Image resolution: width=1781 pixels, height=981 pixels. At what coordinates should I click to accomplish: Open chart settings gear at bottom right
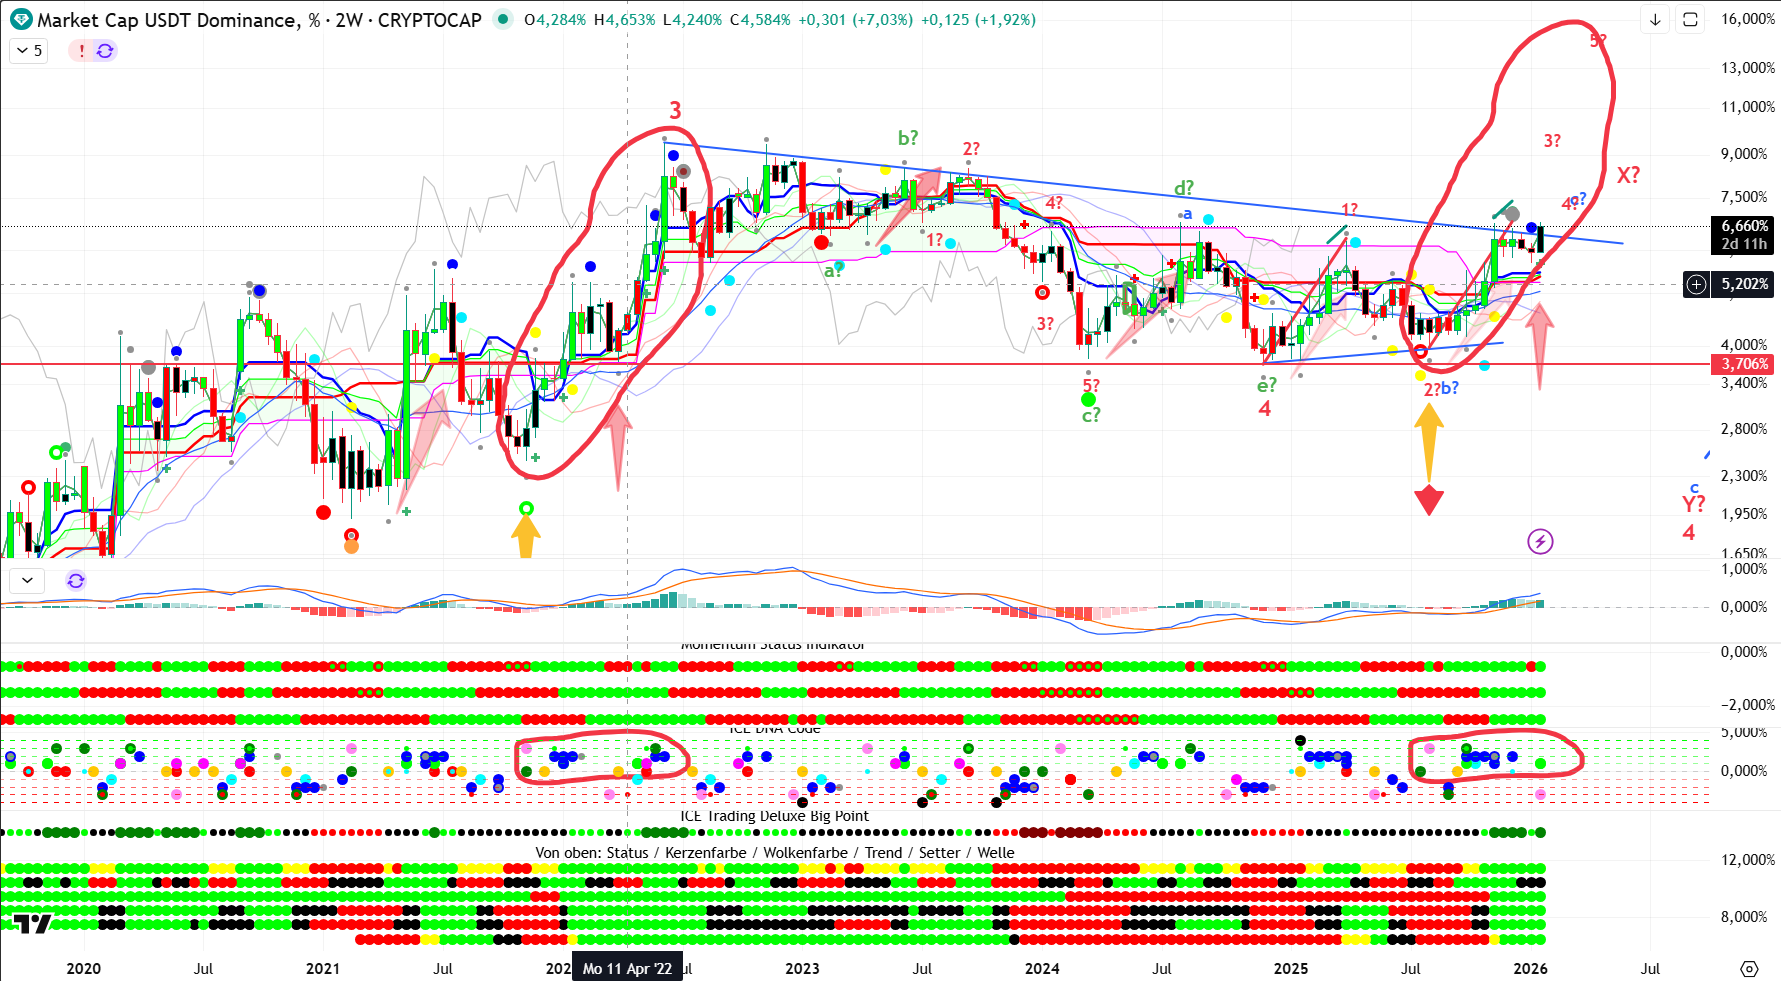pyautogui.click(x=1748, y=968)
